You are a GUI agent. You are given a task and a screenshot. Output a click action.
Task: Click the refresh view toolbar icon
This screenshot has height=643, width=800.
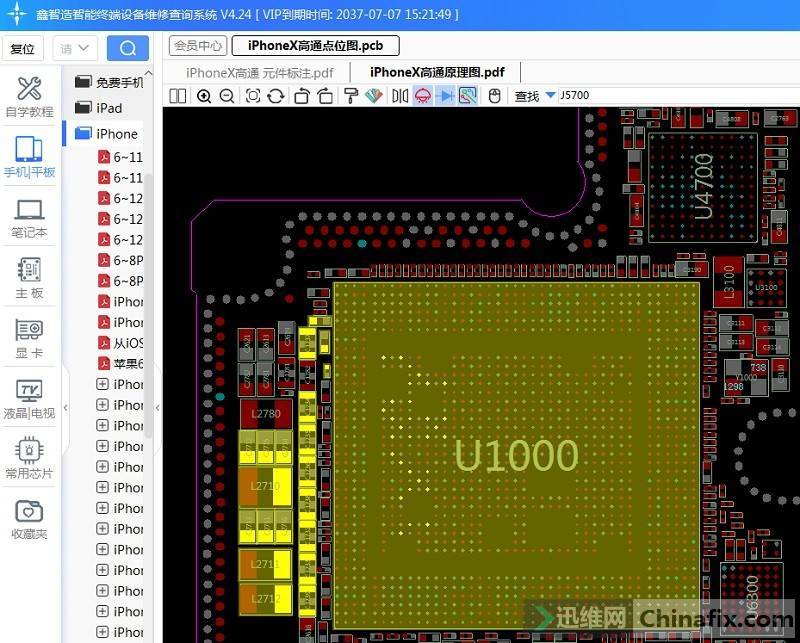[276, 96]
